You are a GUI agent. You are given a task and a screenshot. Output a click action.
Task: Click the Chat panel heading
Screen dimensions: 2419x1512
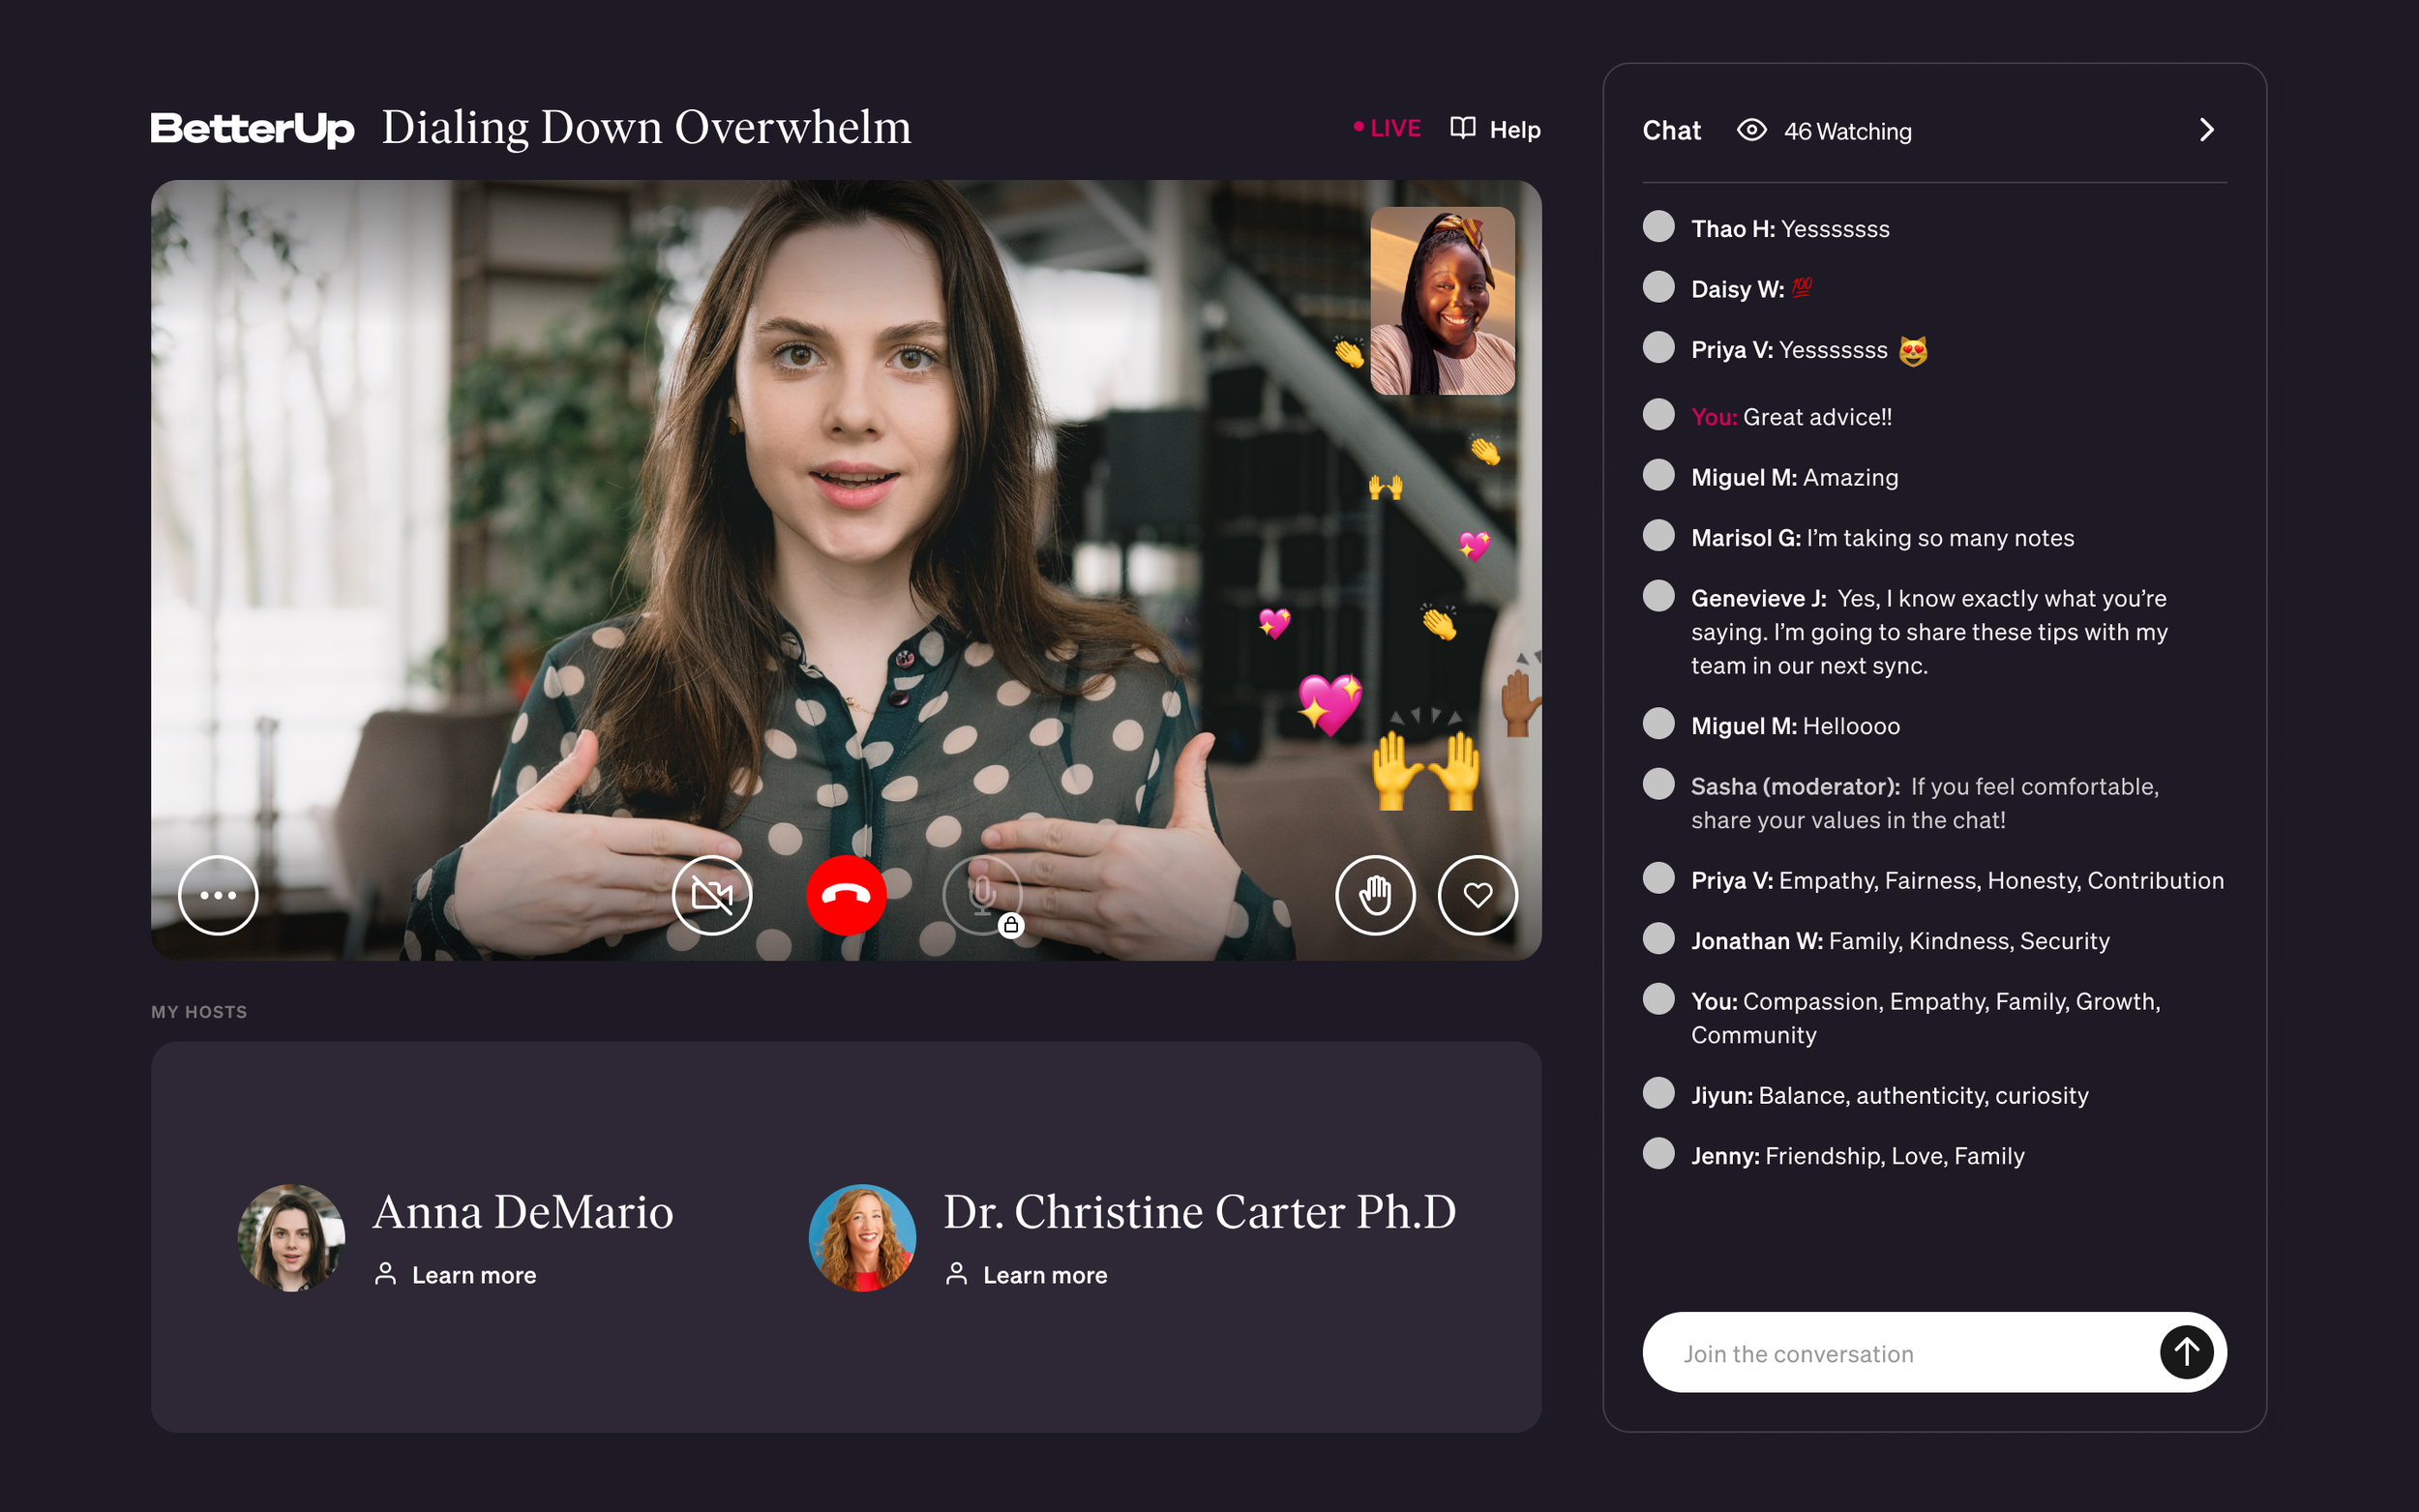click(1671, 130)
